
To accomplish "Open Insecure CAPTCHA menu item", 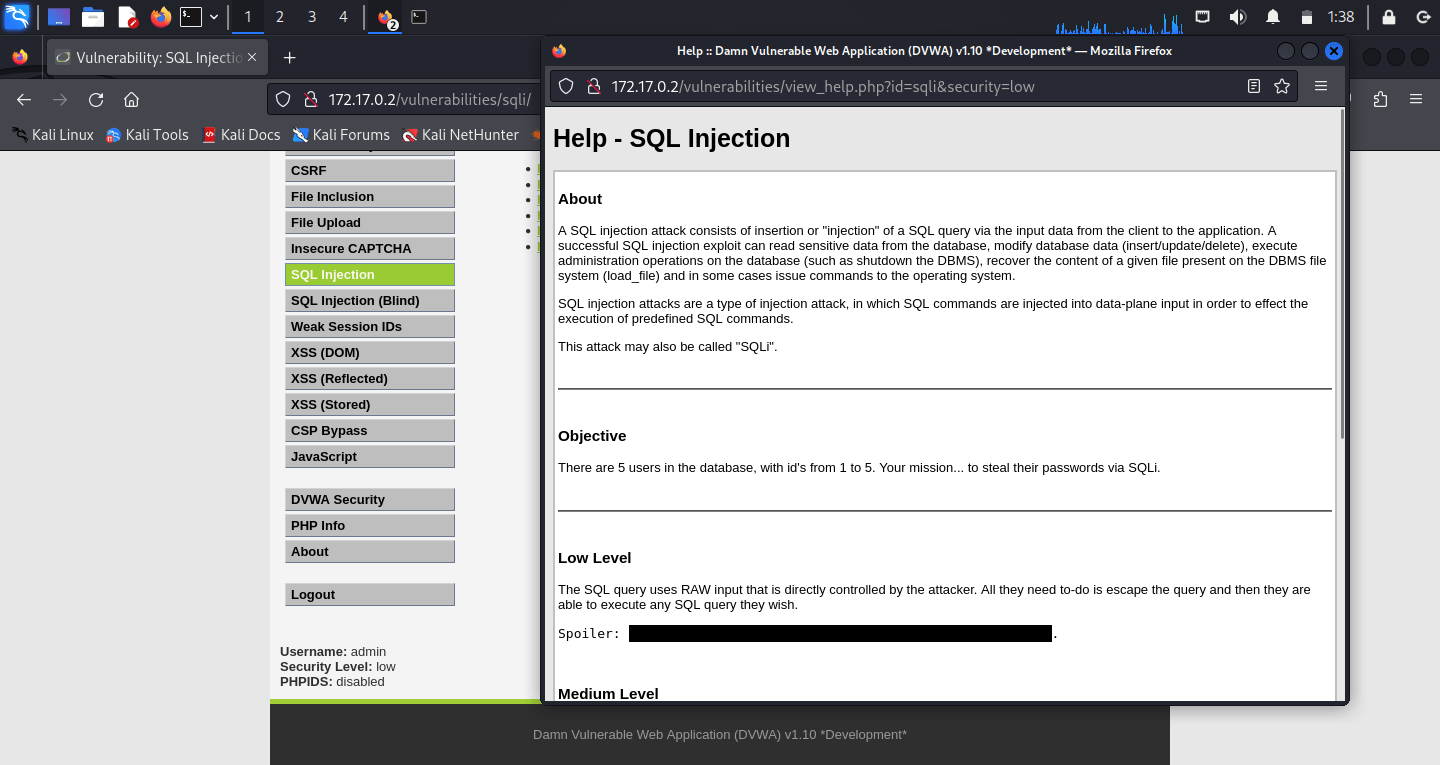I will click(x=370, y=249).
